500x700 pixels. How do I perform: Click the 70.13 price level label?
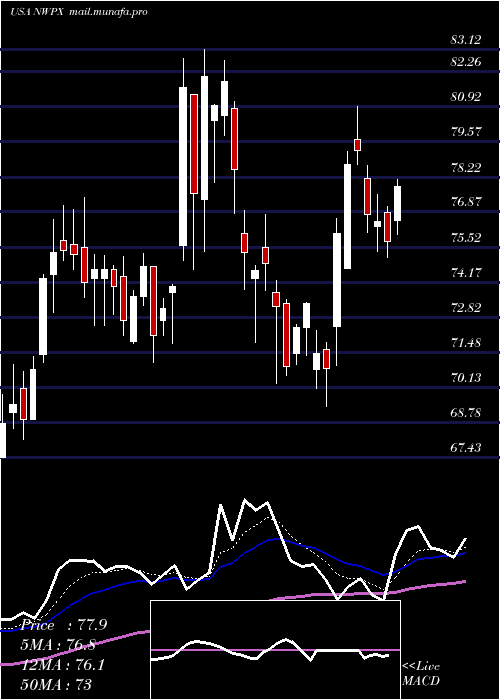tap(466, 378)
